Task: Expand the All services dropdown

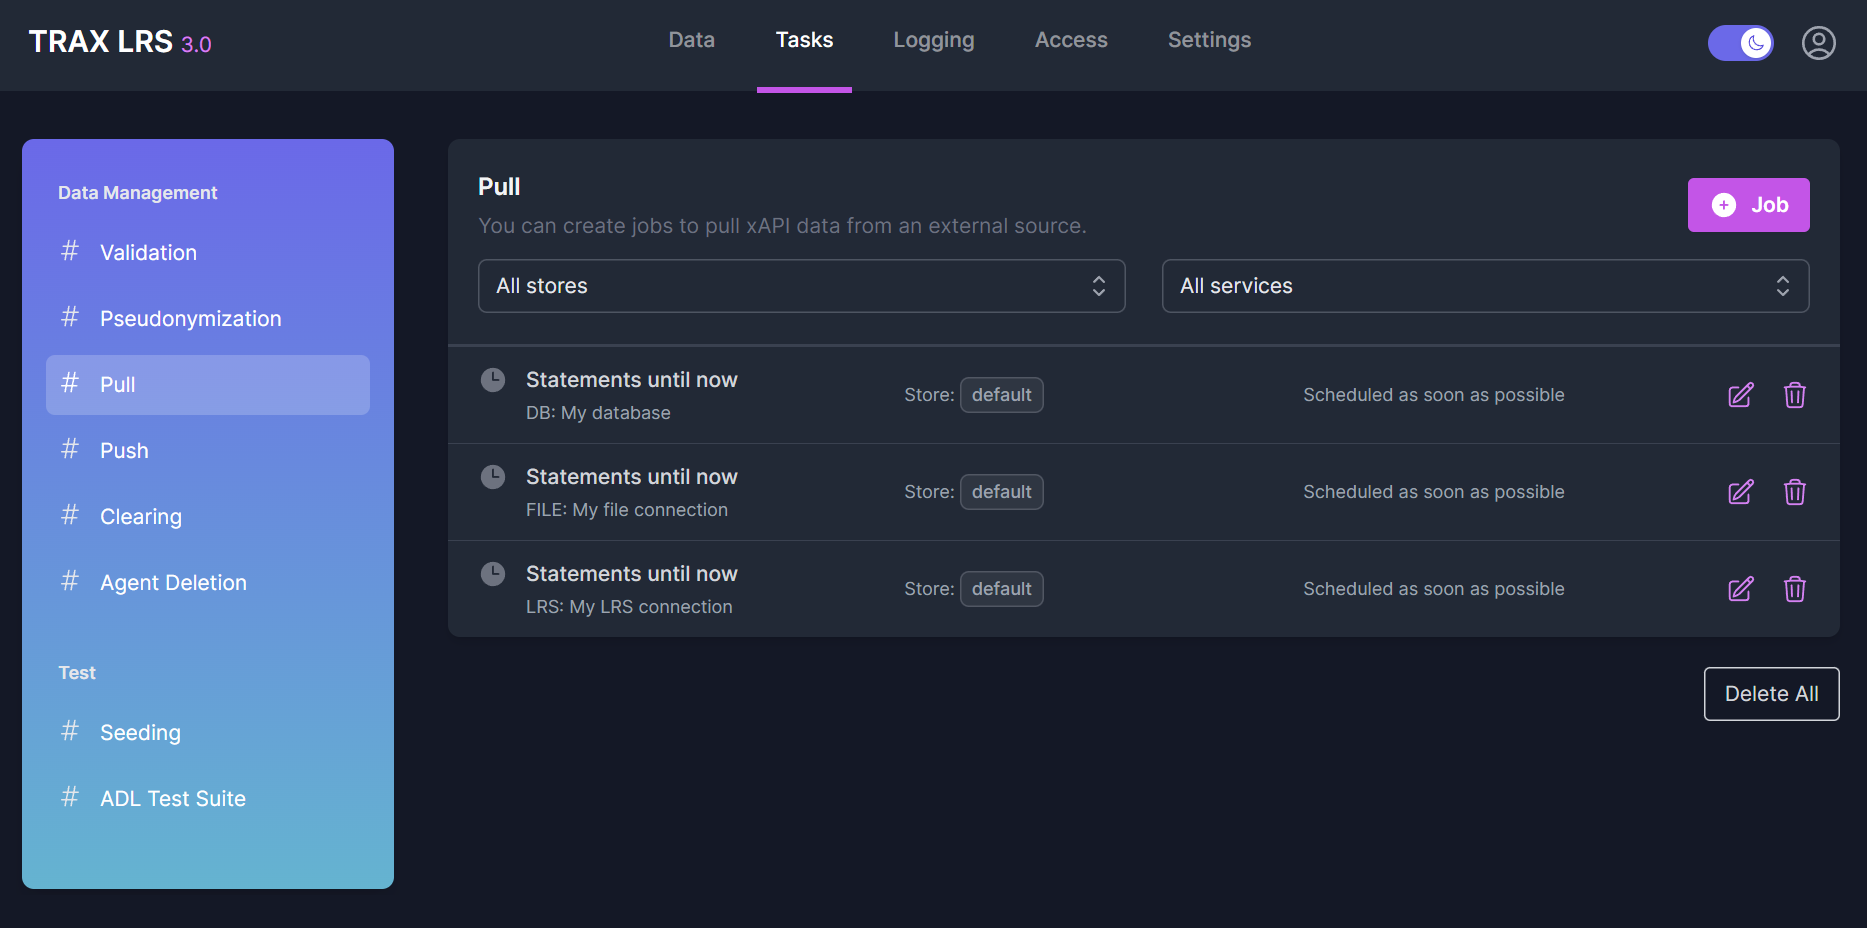Action: point(1484,286)
